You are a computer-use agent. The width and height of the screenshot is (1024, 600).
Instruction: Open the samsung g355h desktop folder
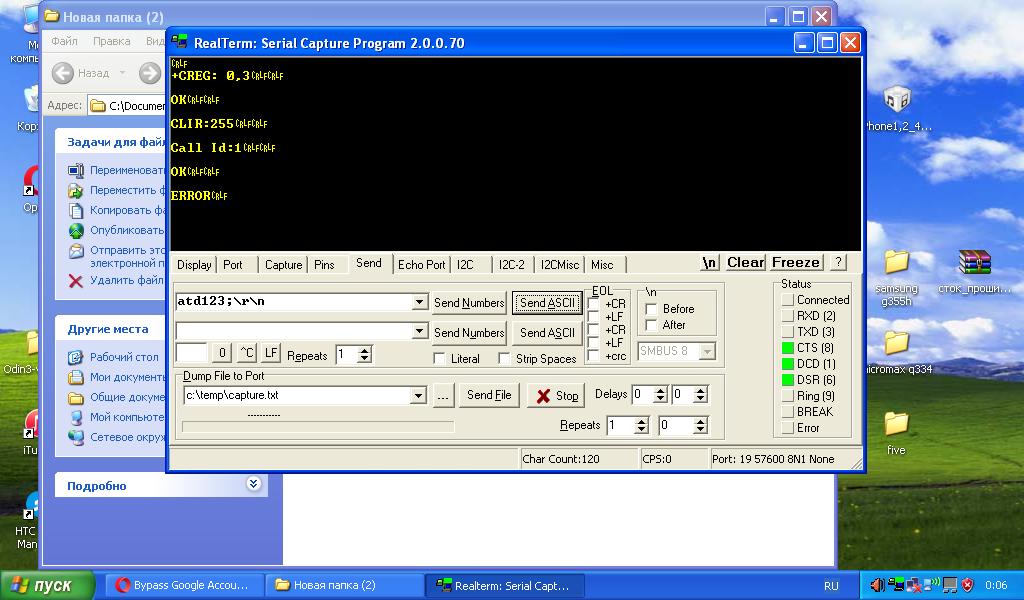click(896, 264)
